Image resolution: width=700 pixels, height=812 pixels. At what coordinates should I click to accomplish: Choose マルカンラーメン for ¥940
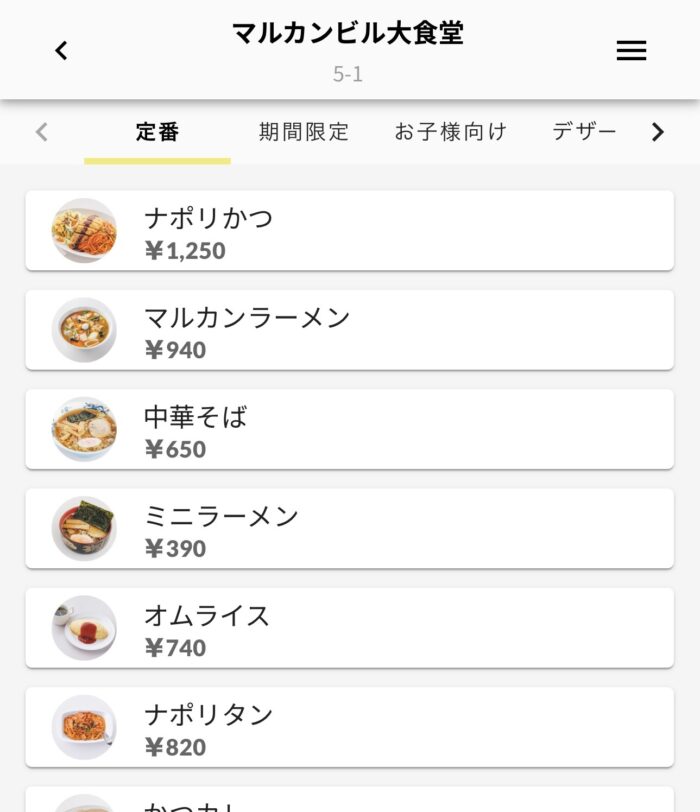click(x=400, y=330)
